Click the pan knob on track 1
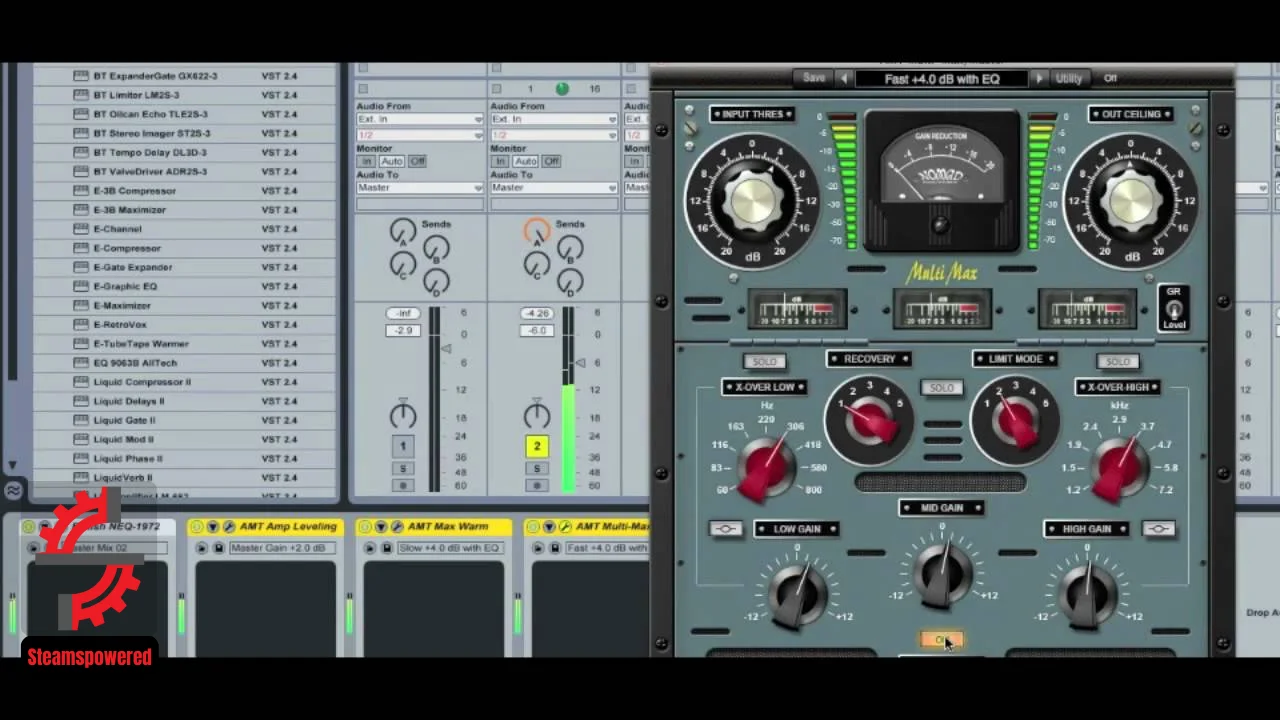The height and width of the screenshot is (720, 1280). tap(403, 414)
